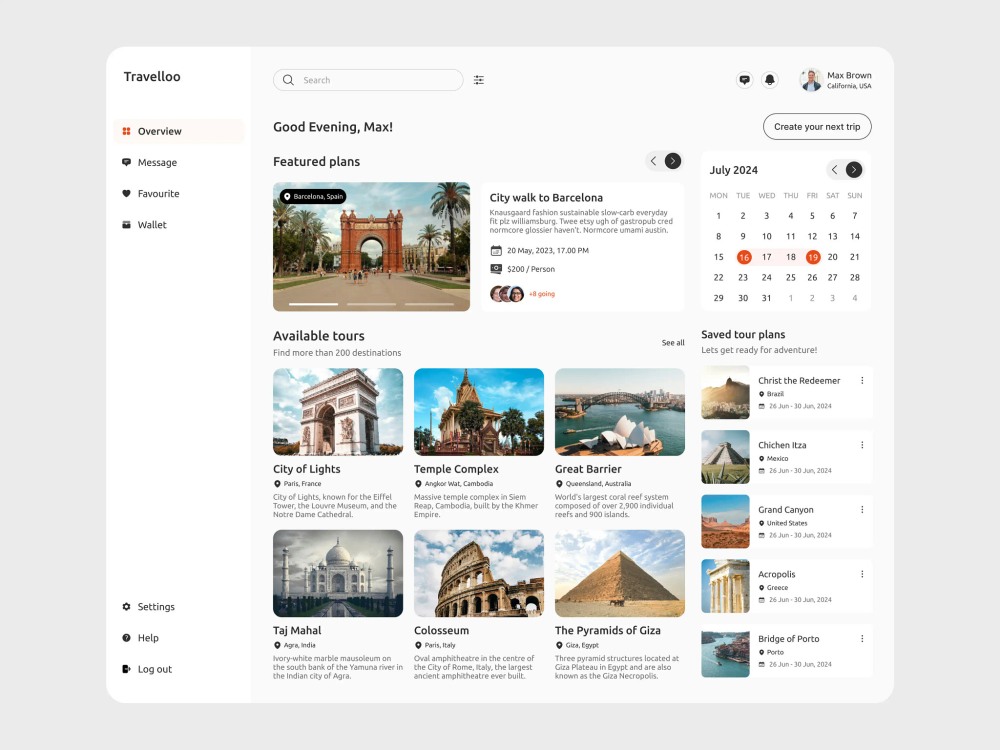Click the Favourite heart icon in sidebar
Viewport: 1000px width, 750px height.
(126, 194)
